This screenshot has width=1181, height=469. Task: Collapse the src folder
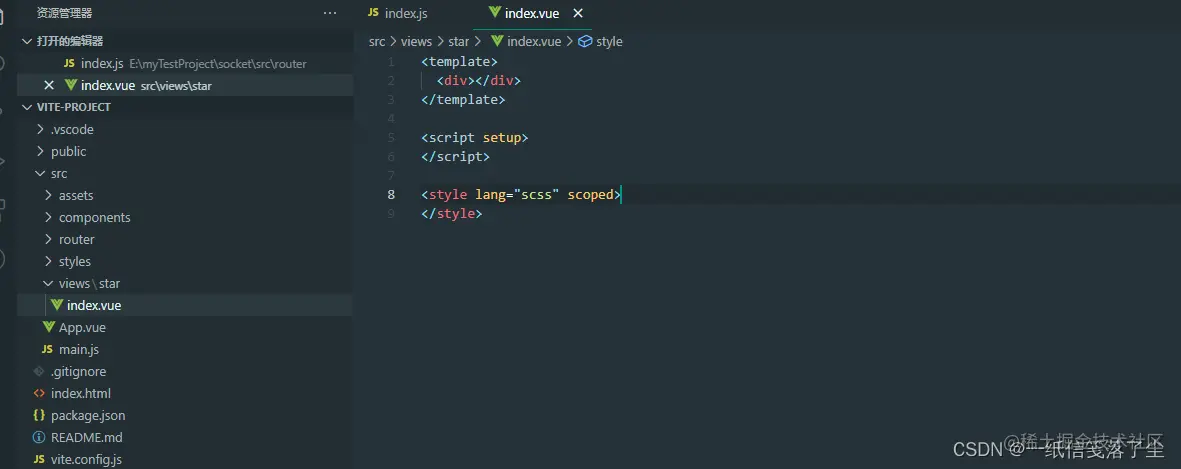click(x=40, y=173)
